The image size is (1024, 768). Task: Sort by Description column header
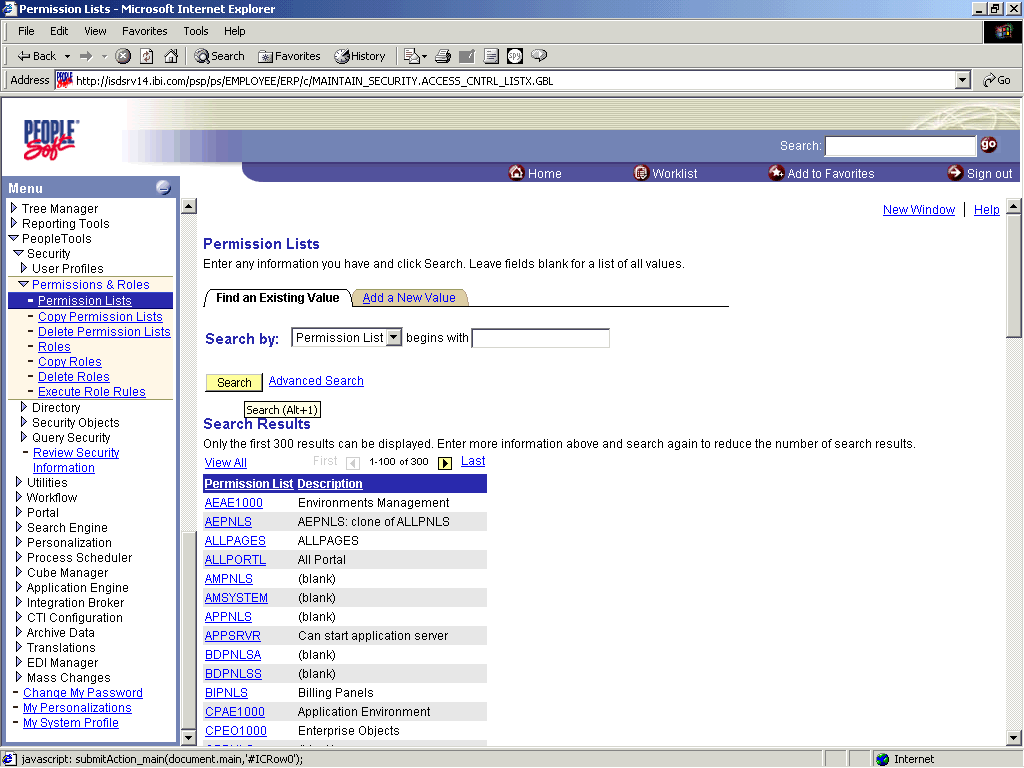[330, 484]
